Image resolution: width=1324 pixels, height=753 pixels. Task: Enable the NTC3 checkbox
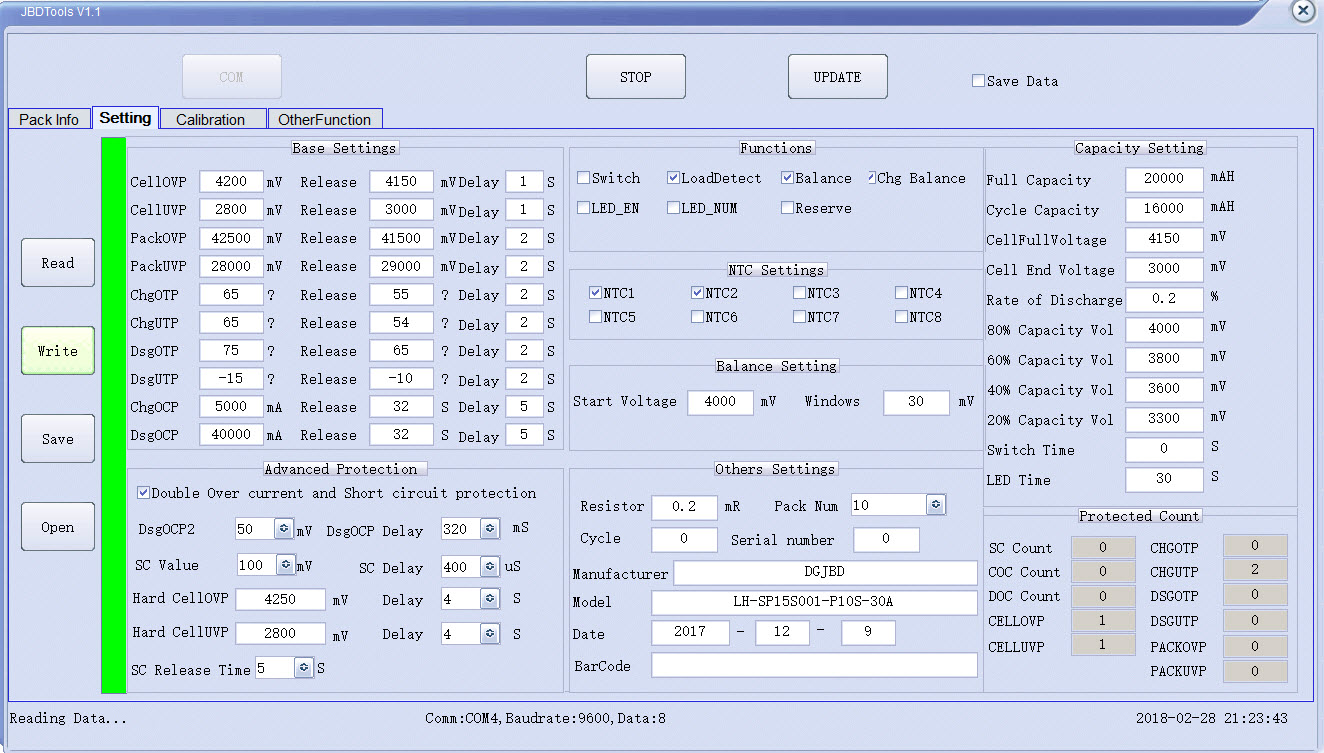pyautogui.click(x=800, y=293)
